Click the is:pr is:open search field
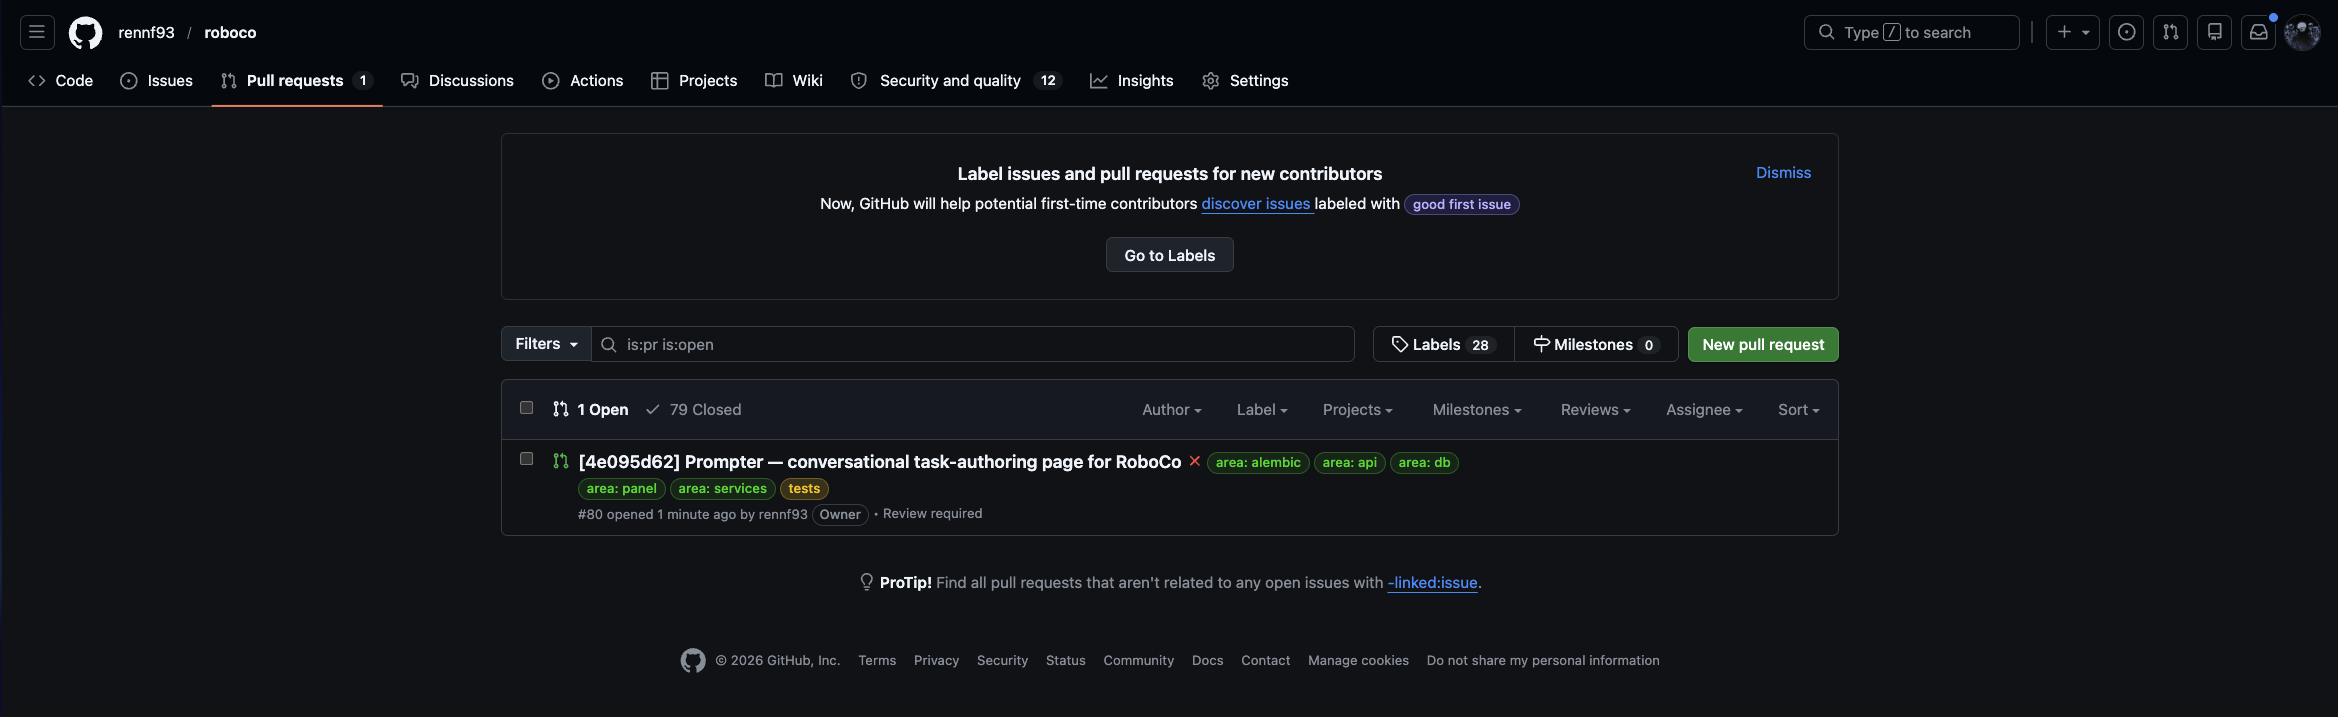 click(973, 344)
